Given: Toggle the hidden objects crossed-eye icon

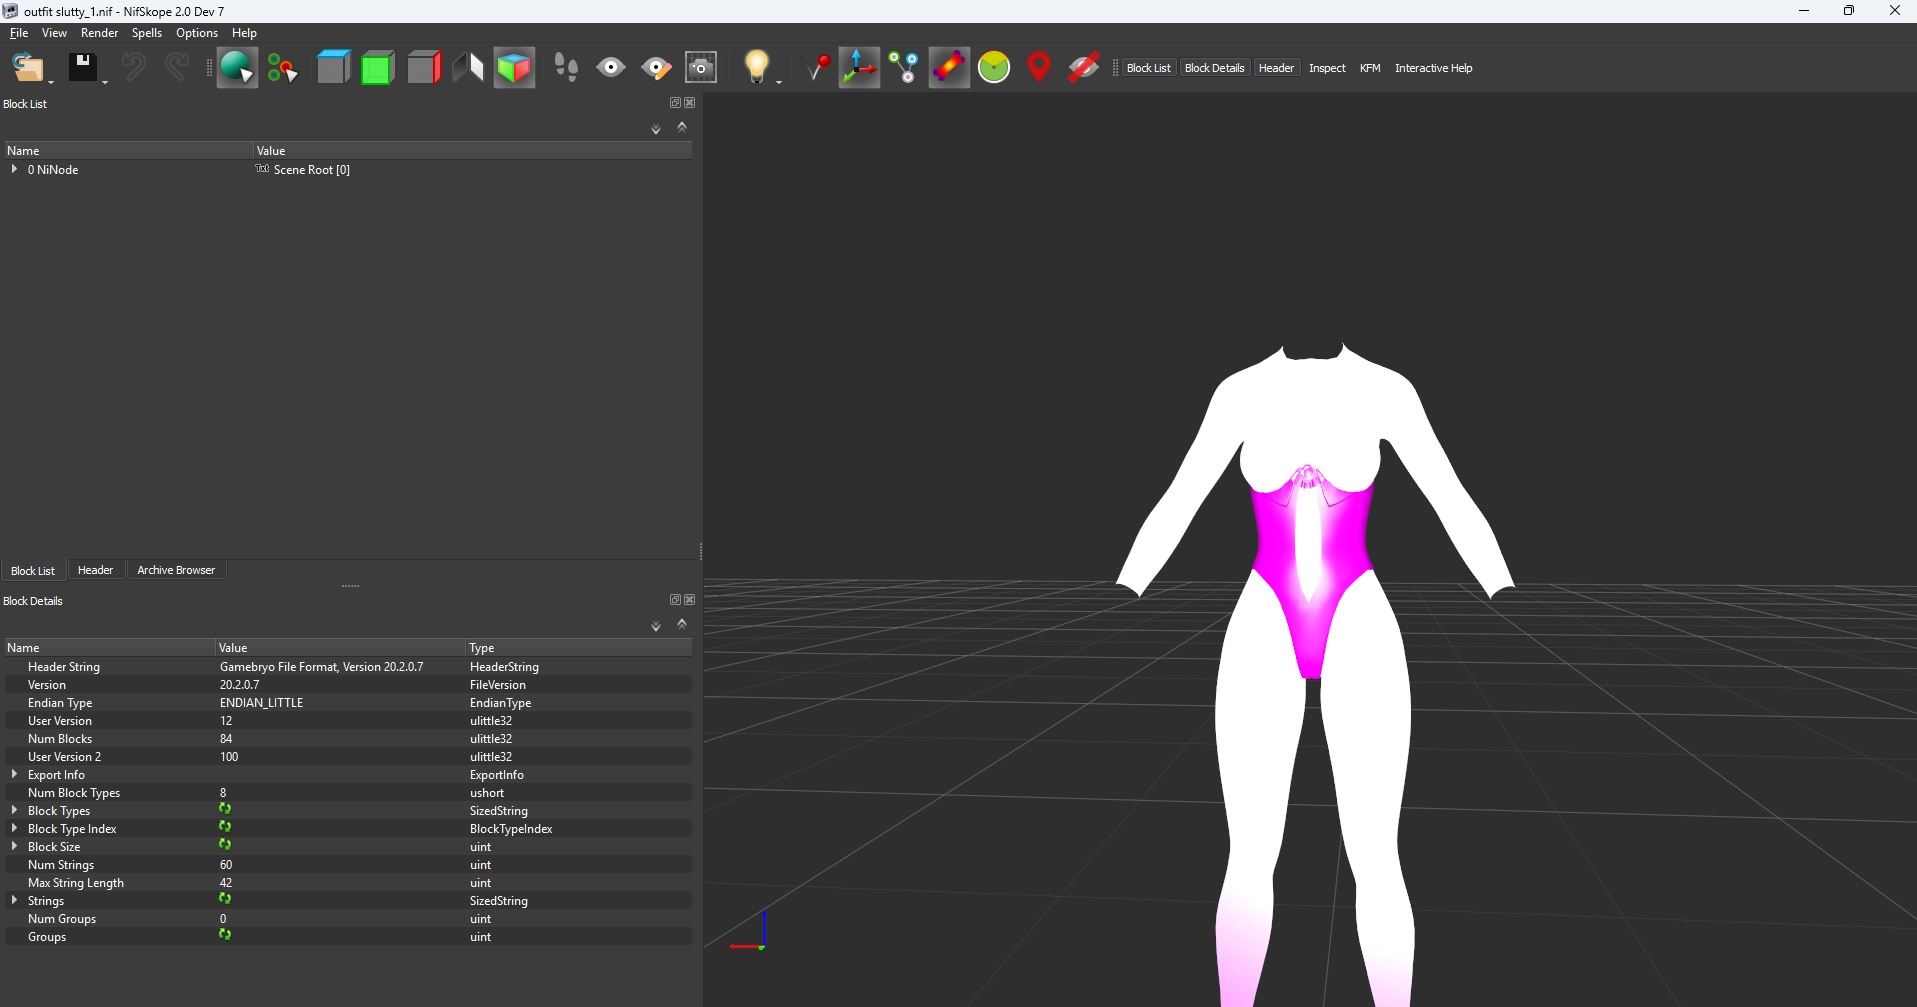Looking at the screenshot, I should (x=1084, y=68).
